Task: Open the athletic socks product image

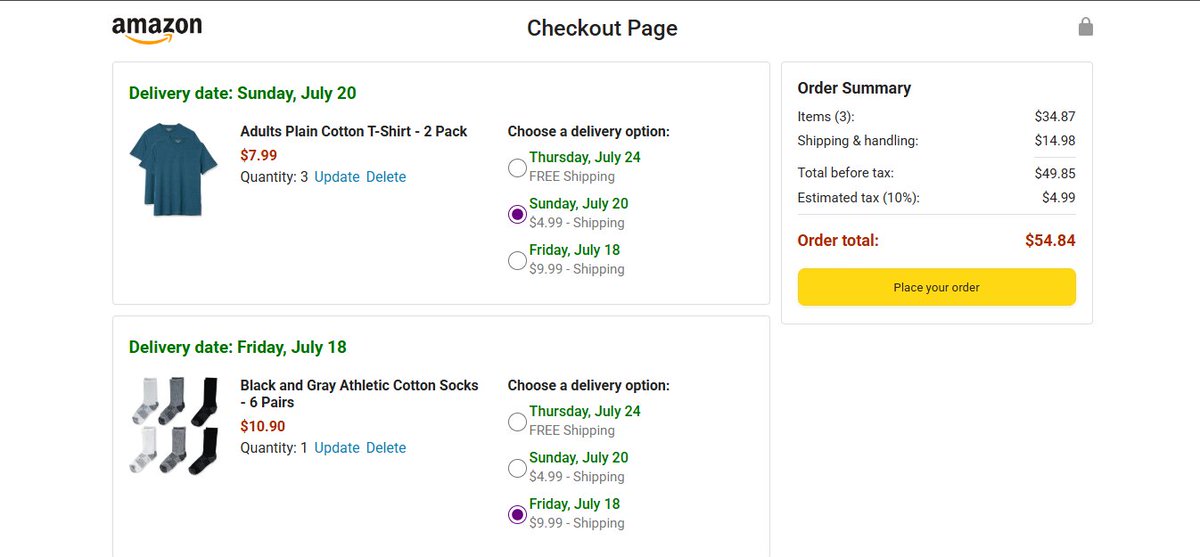Action: pyautogui.click(x=174, y=424)
